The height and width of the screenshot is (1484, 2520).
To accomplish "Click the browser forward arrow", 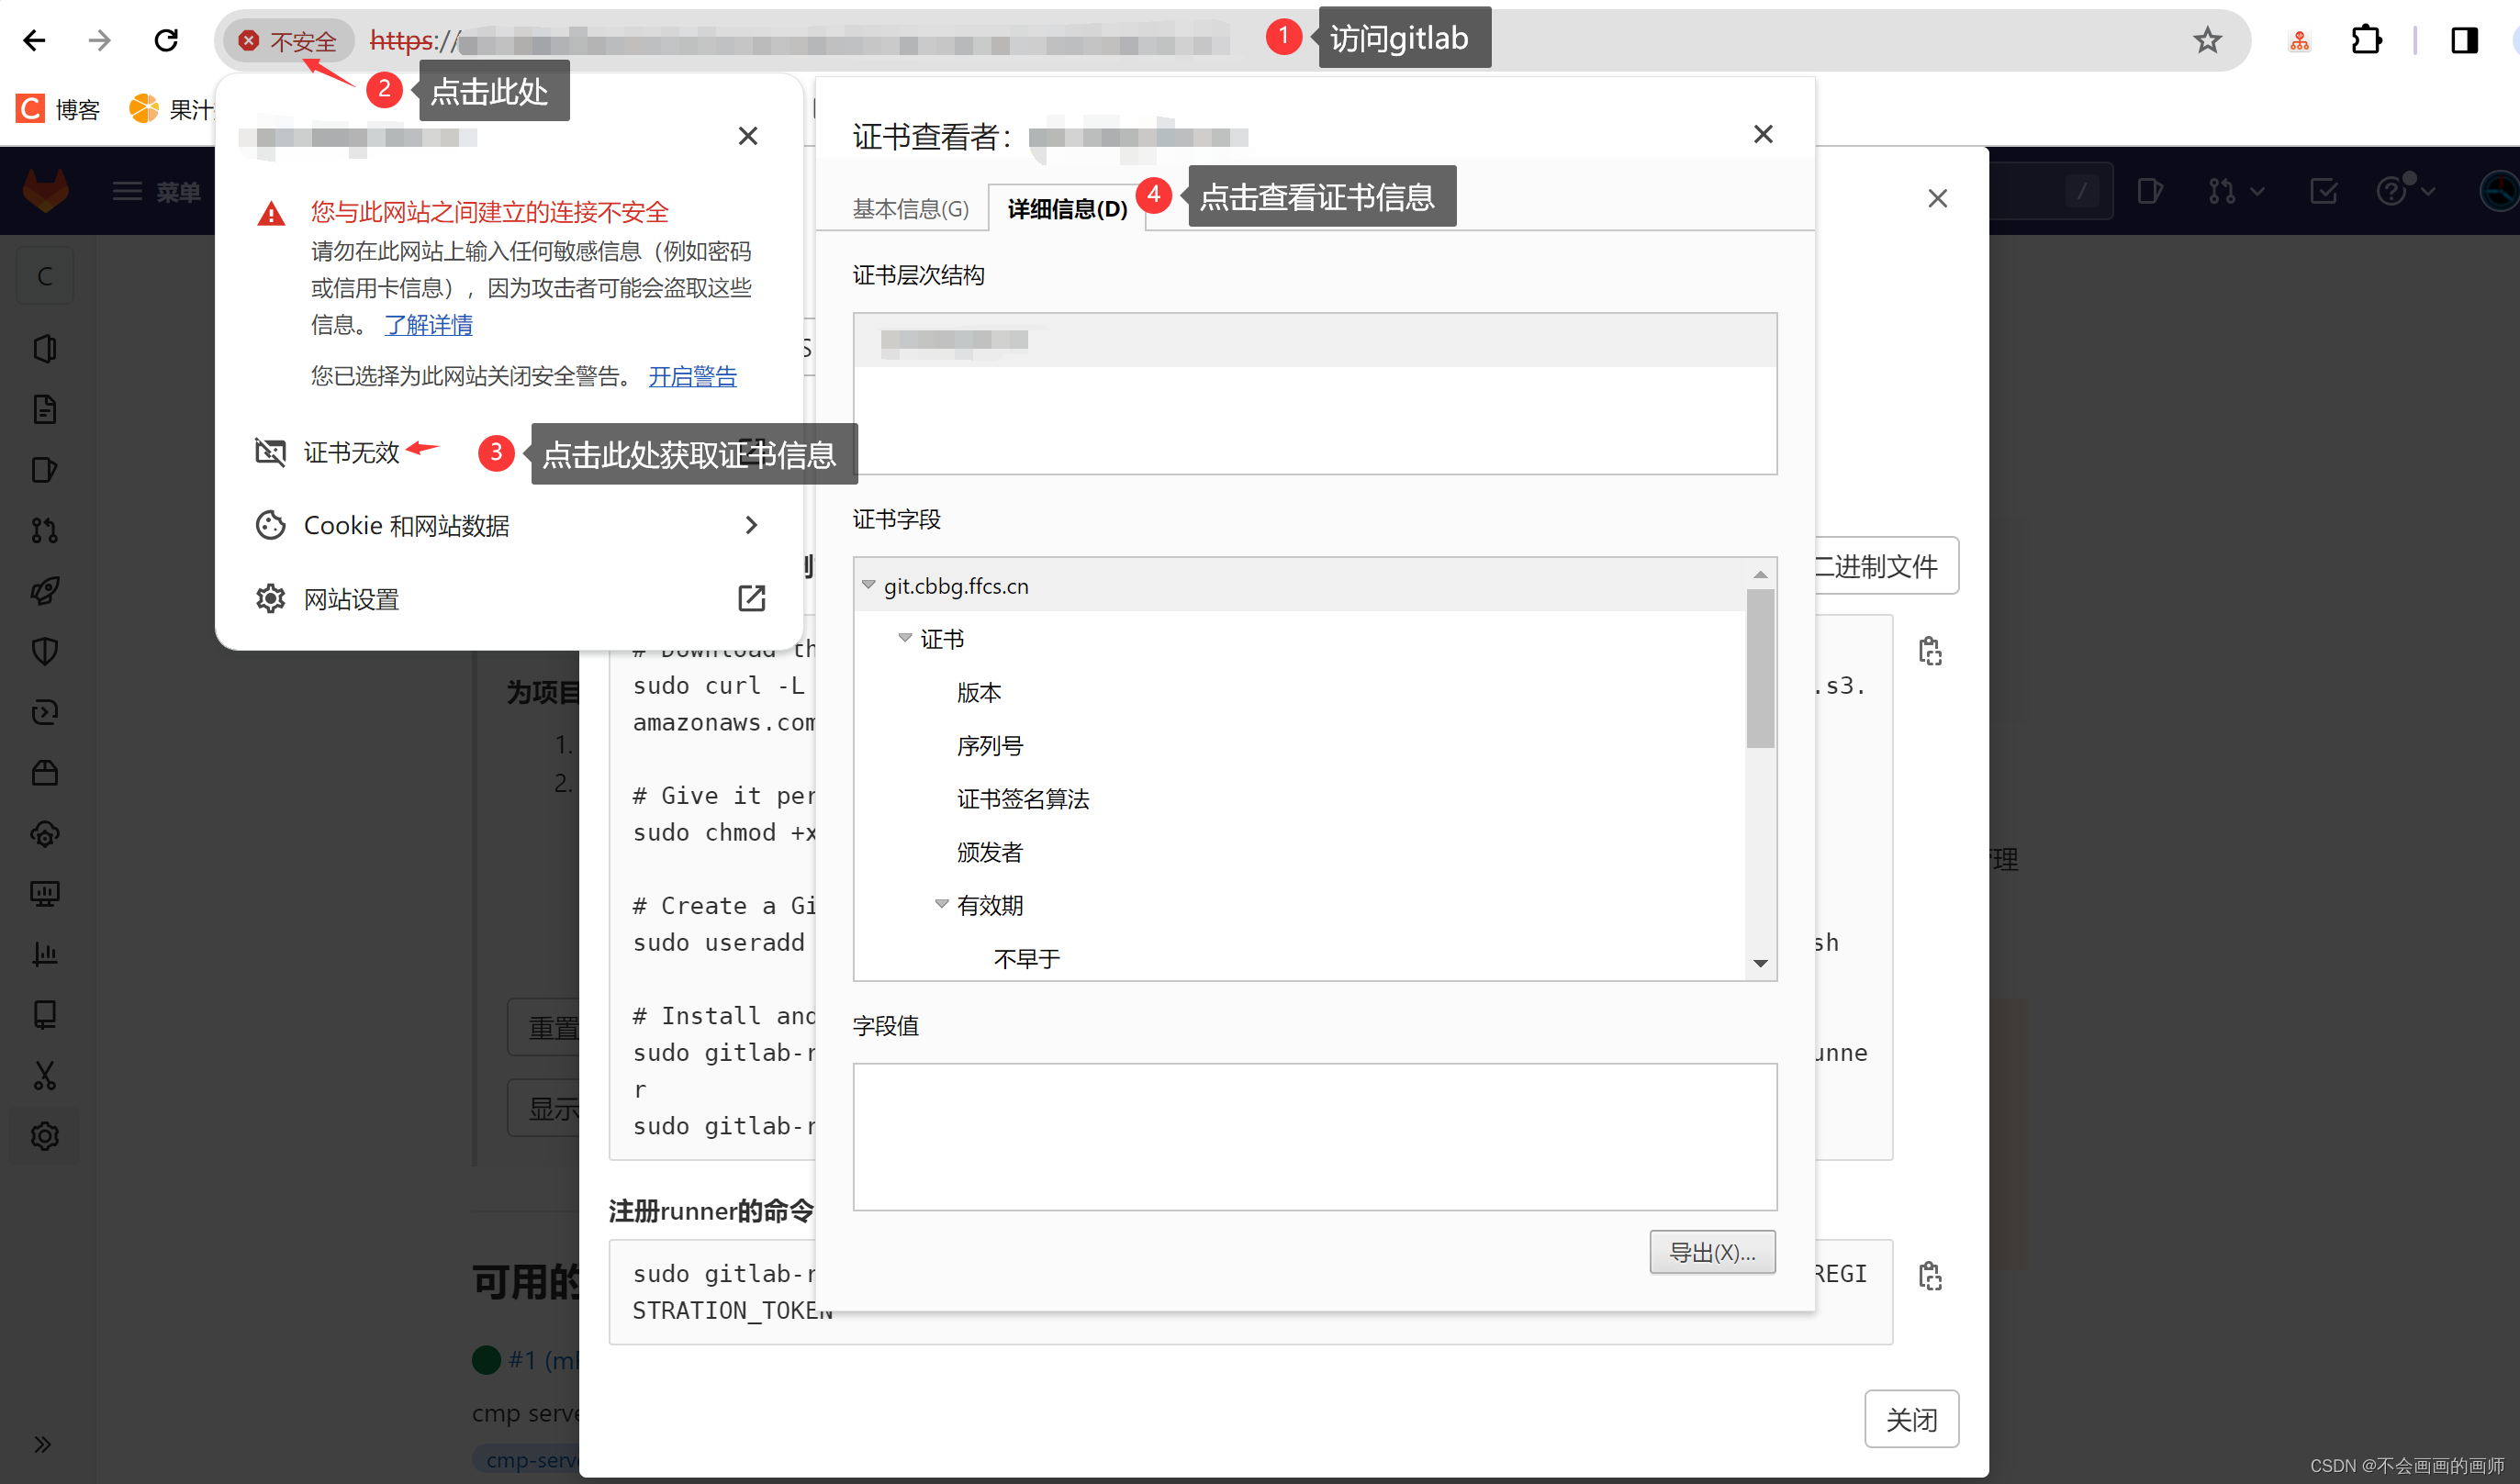I will click(99, 40).
